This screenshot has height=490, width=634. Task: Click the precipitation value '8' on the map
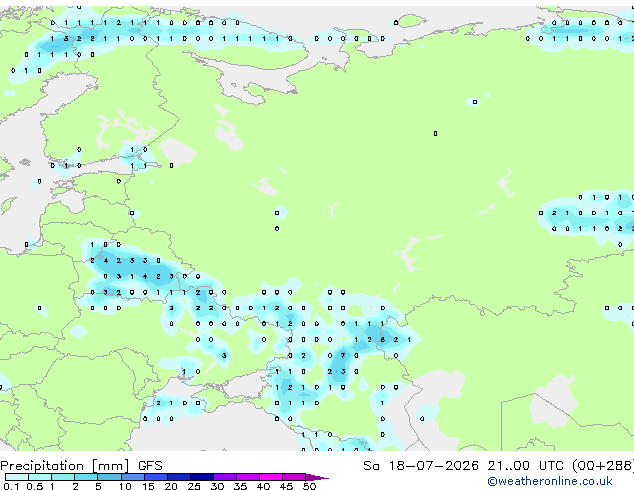coord(383,340)
